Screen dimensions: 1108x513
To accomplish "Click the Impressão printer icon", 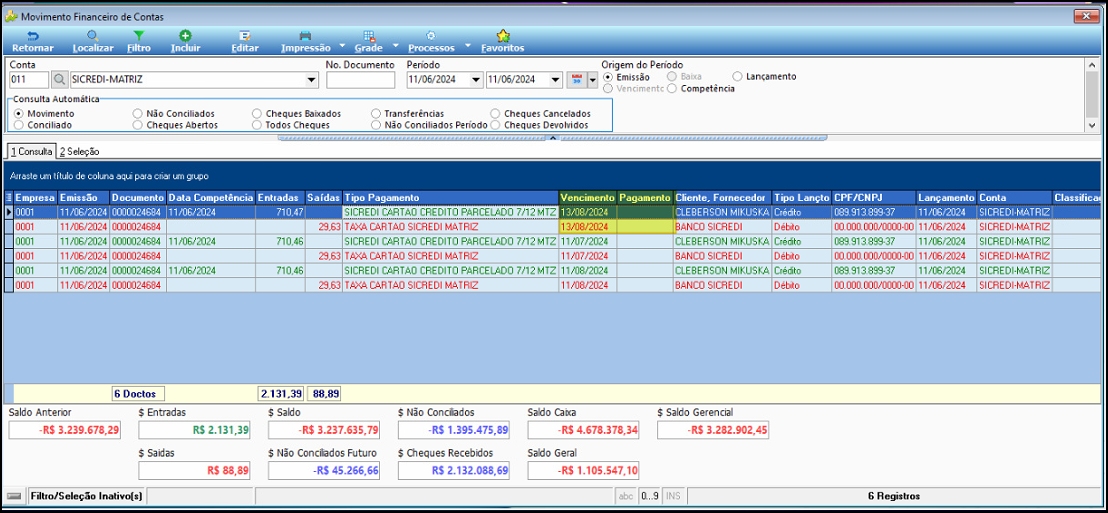I will point(305,35).
